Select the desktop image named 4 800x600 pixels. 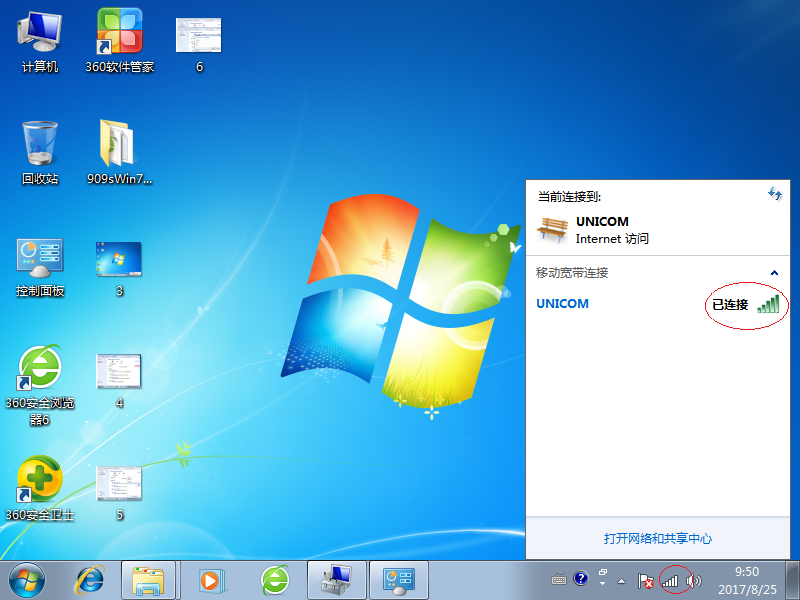(x=119, y=381)
